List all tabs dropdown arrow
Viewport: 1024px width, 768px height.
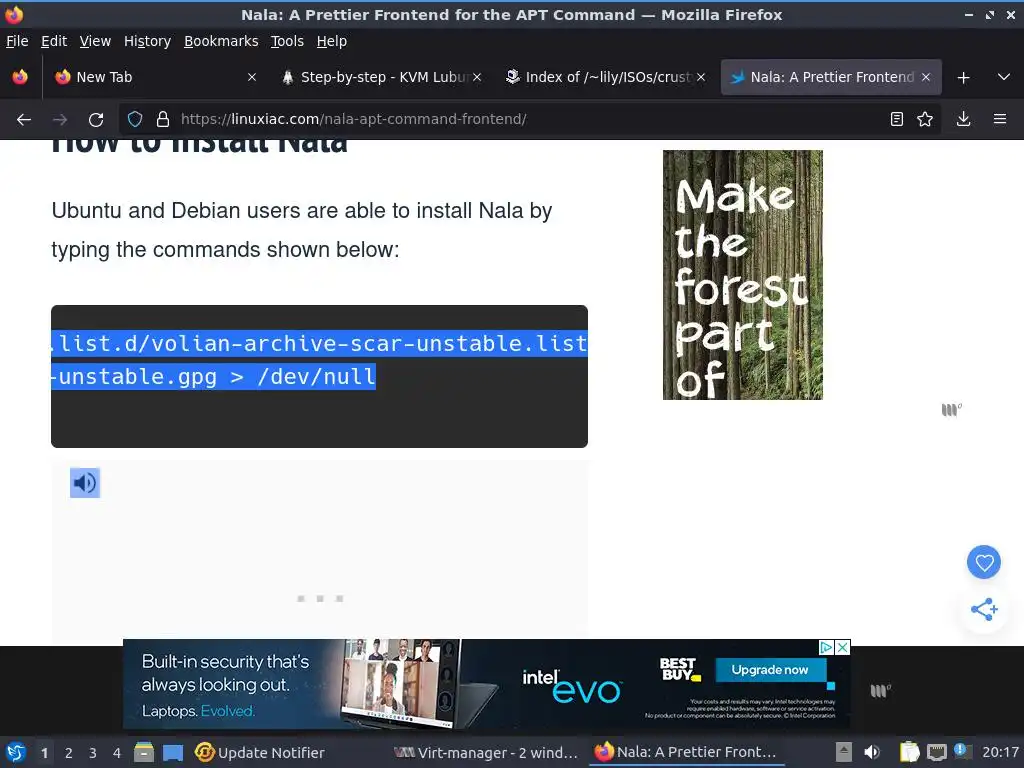(x=1004, y=77)
